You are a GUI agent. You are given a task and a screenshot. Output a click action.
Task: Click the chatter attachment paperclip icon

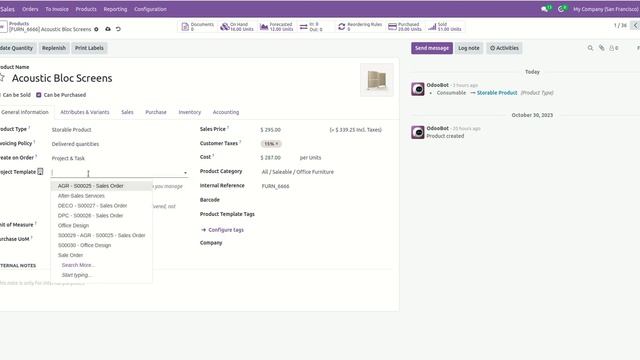(x=602, y=48)
